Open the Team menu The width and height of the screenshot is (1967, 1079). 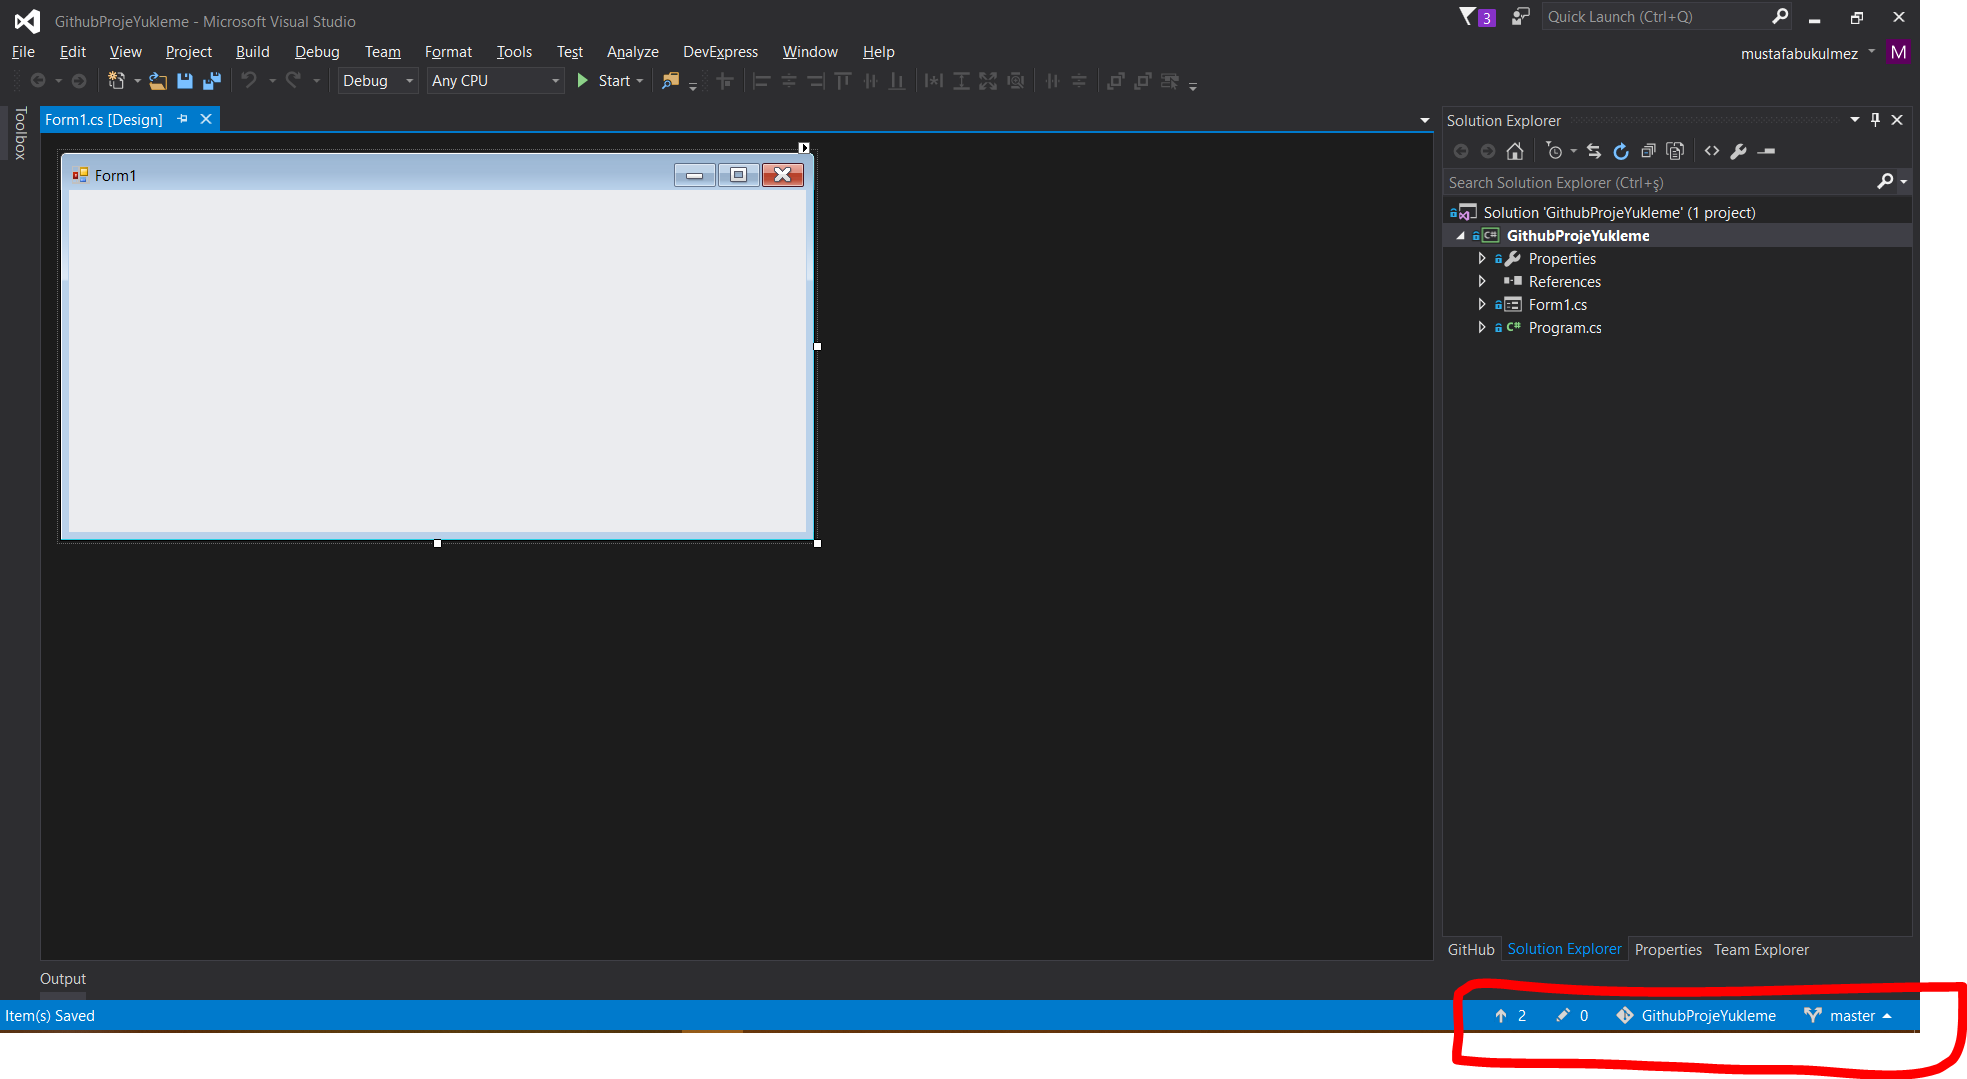[382, 51]
